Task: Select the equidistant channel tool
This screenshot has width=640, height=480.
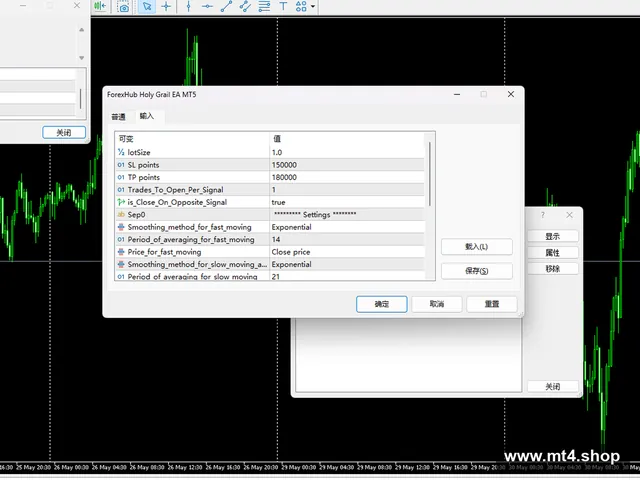Action: click(x=245, y=6)
